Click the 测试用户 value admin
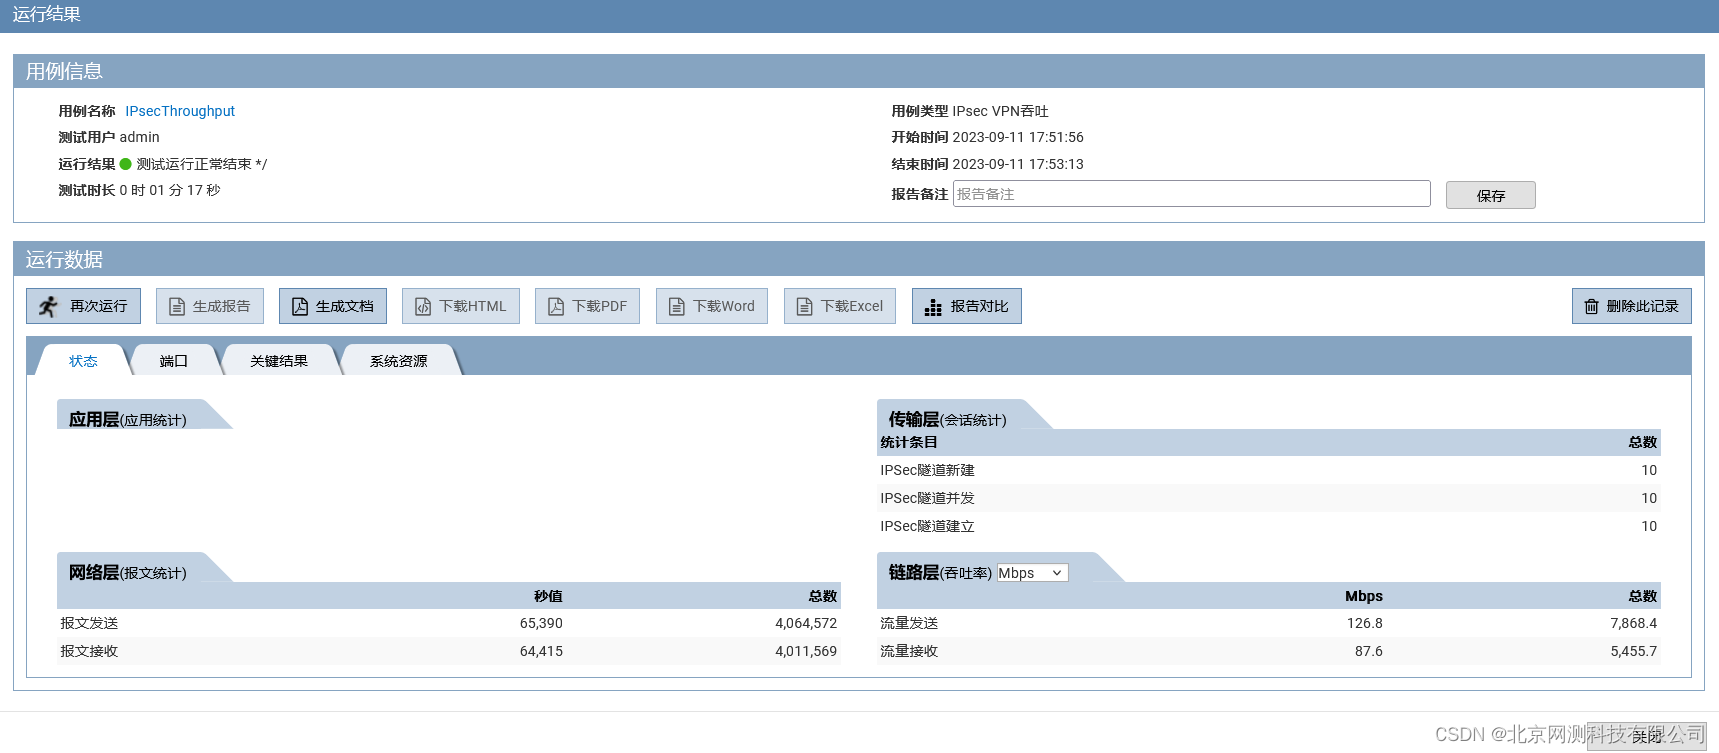The height and width of the screenshot is (753, 1719). [x=140, y=137]
